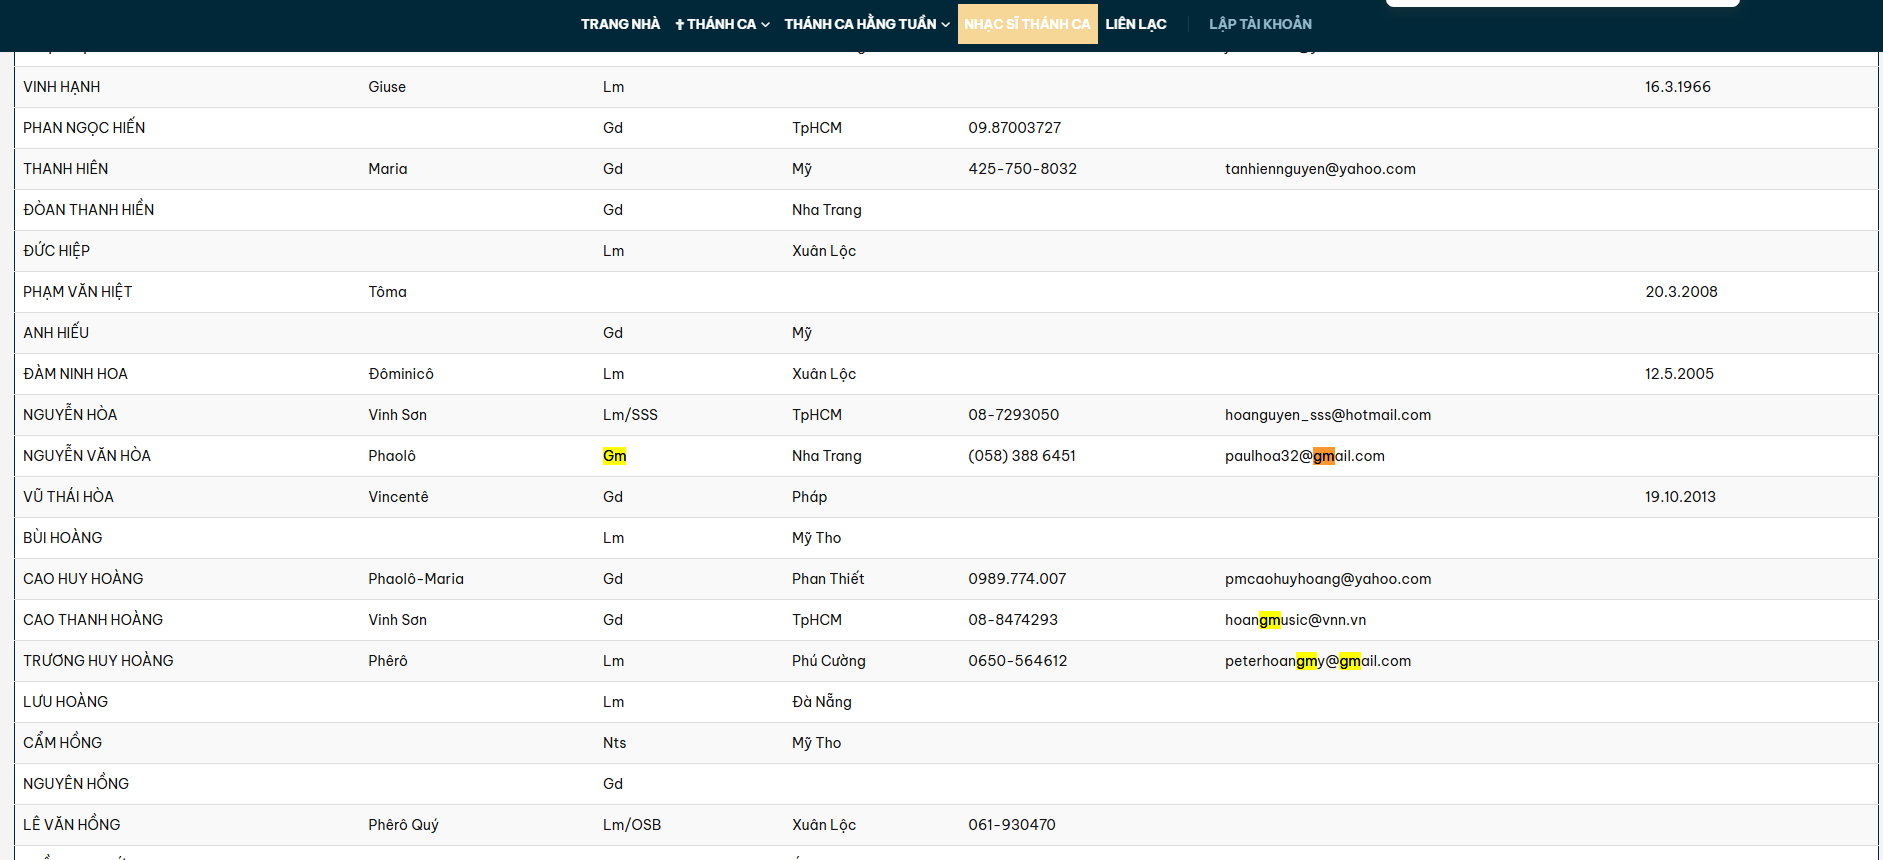Select the name VINH HẠNH
Screen dimensions: 1883x860
62,87
